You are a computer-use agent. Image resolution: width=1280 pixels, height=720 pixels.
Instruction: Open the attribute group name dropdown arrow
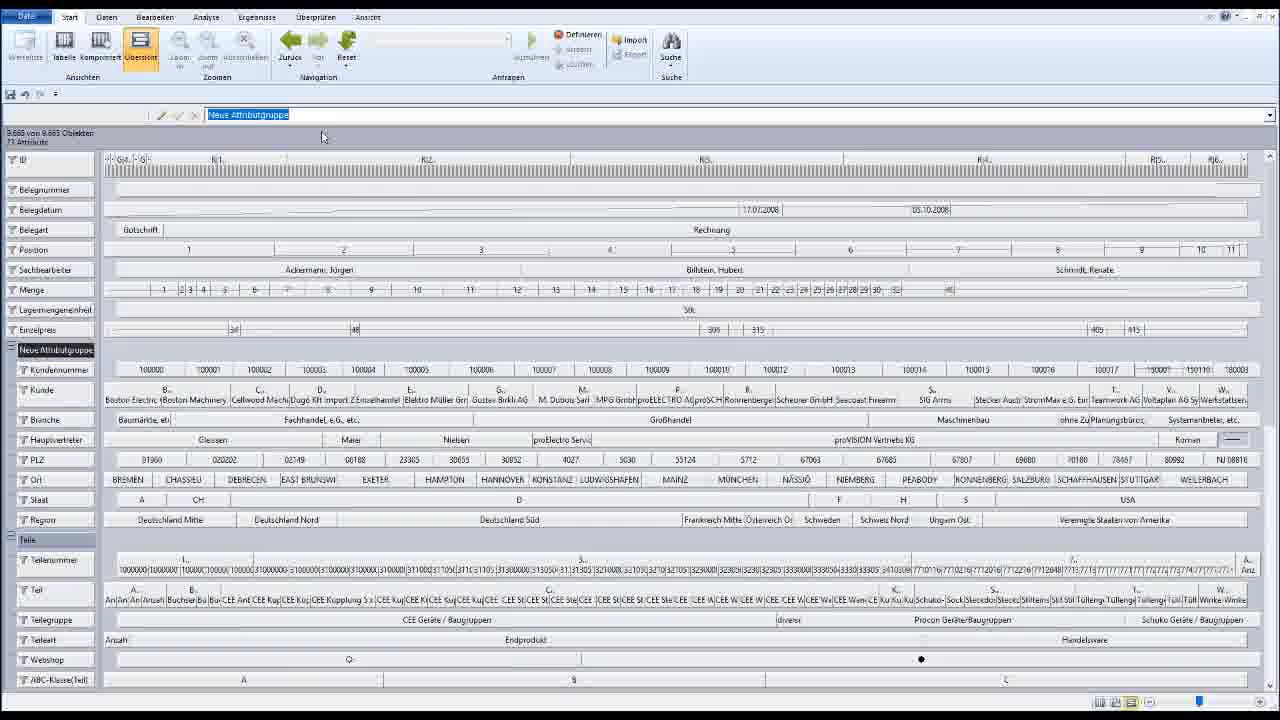1270,115
